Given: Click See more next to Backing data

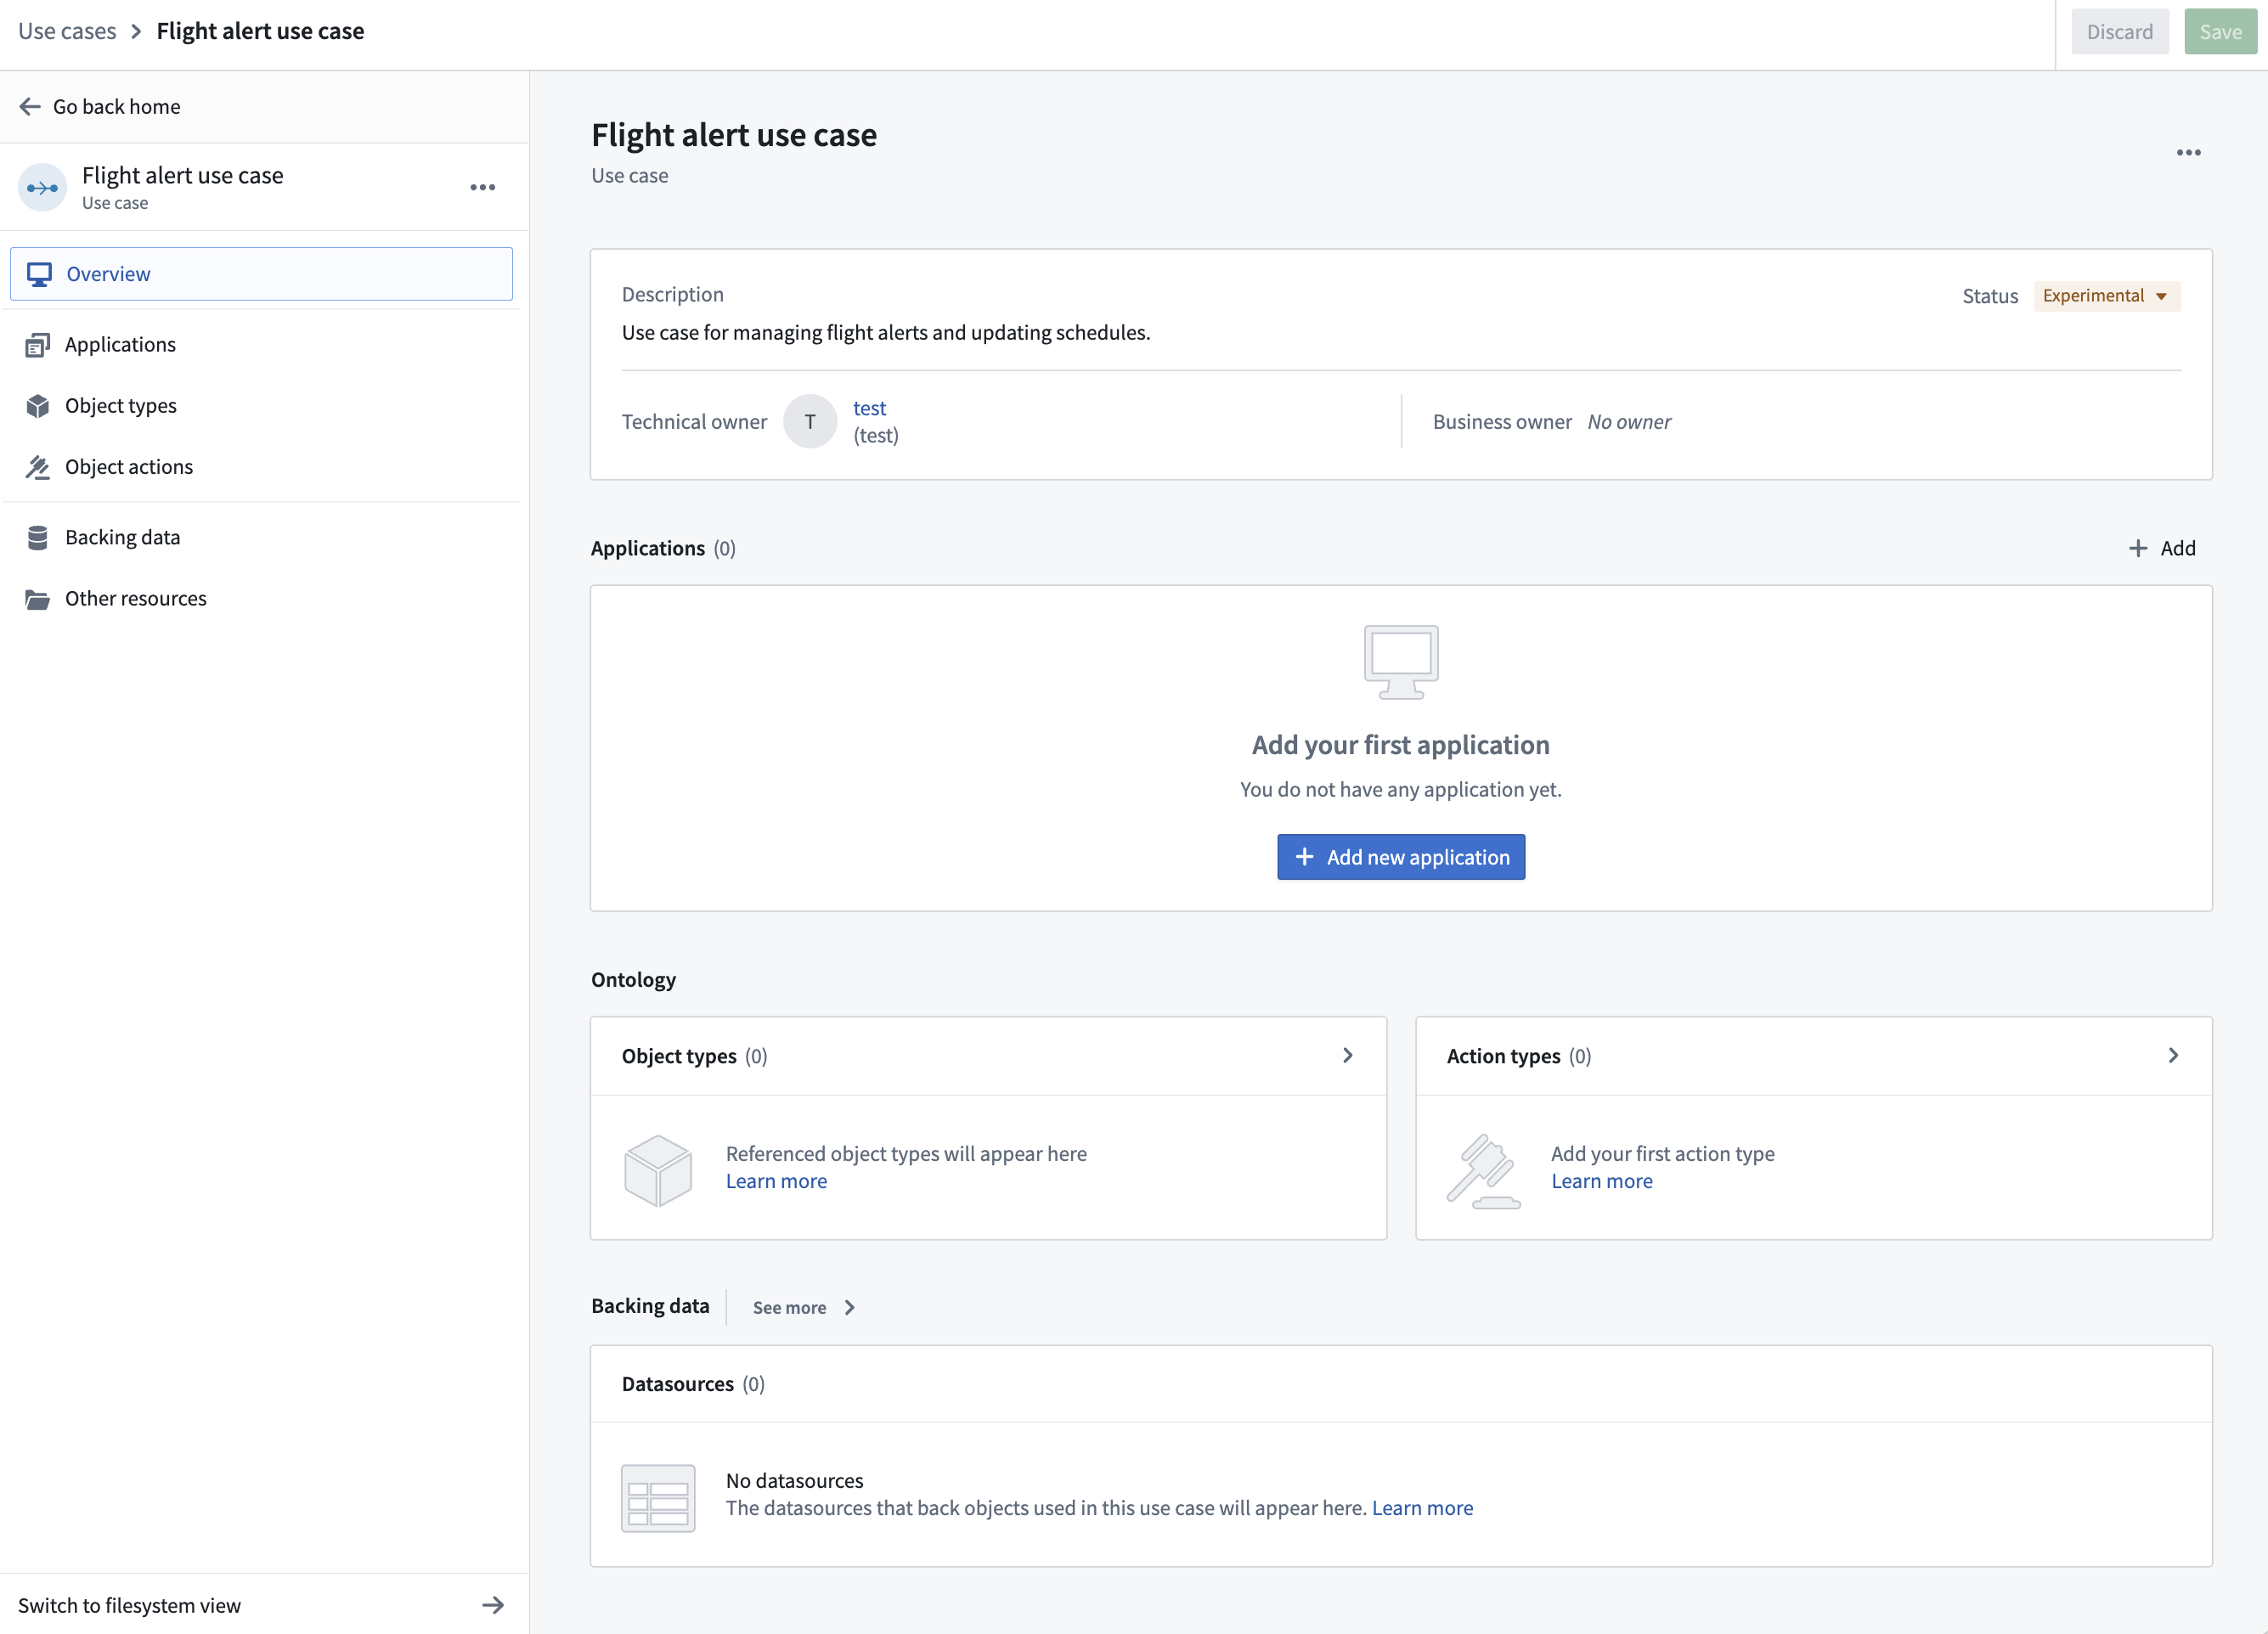Looking at the screenshot, I should pyautogui.click(x=804, y=1307).
